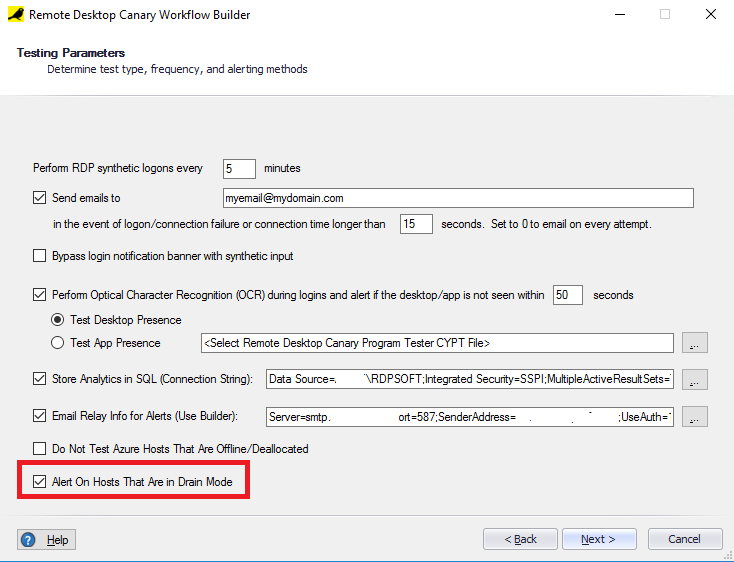Select the Test App Presence radio button
Image resolution: width=734 pixels, height=562 pixels.
click(x=58, y=343)
